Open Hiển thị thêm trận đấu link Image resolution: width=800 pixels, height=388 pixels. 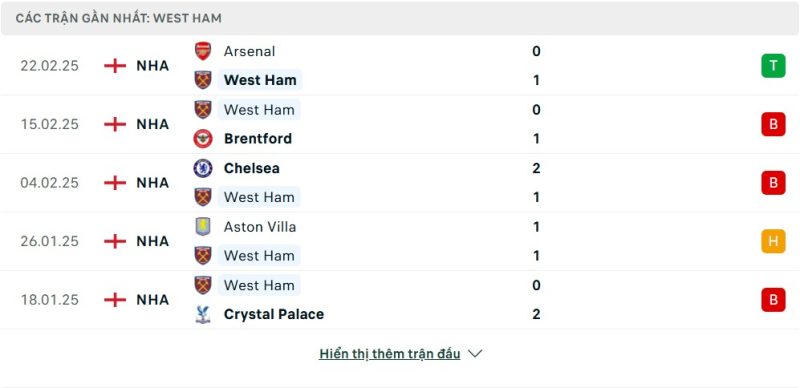[x=389, y=354]
